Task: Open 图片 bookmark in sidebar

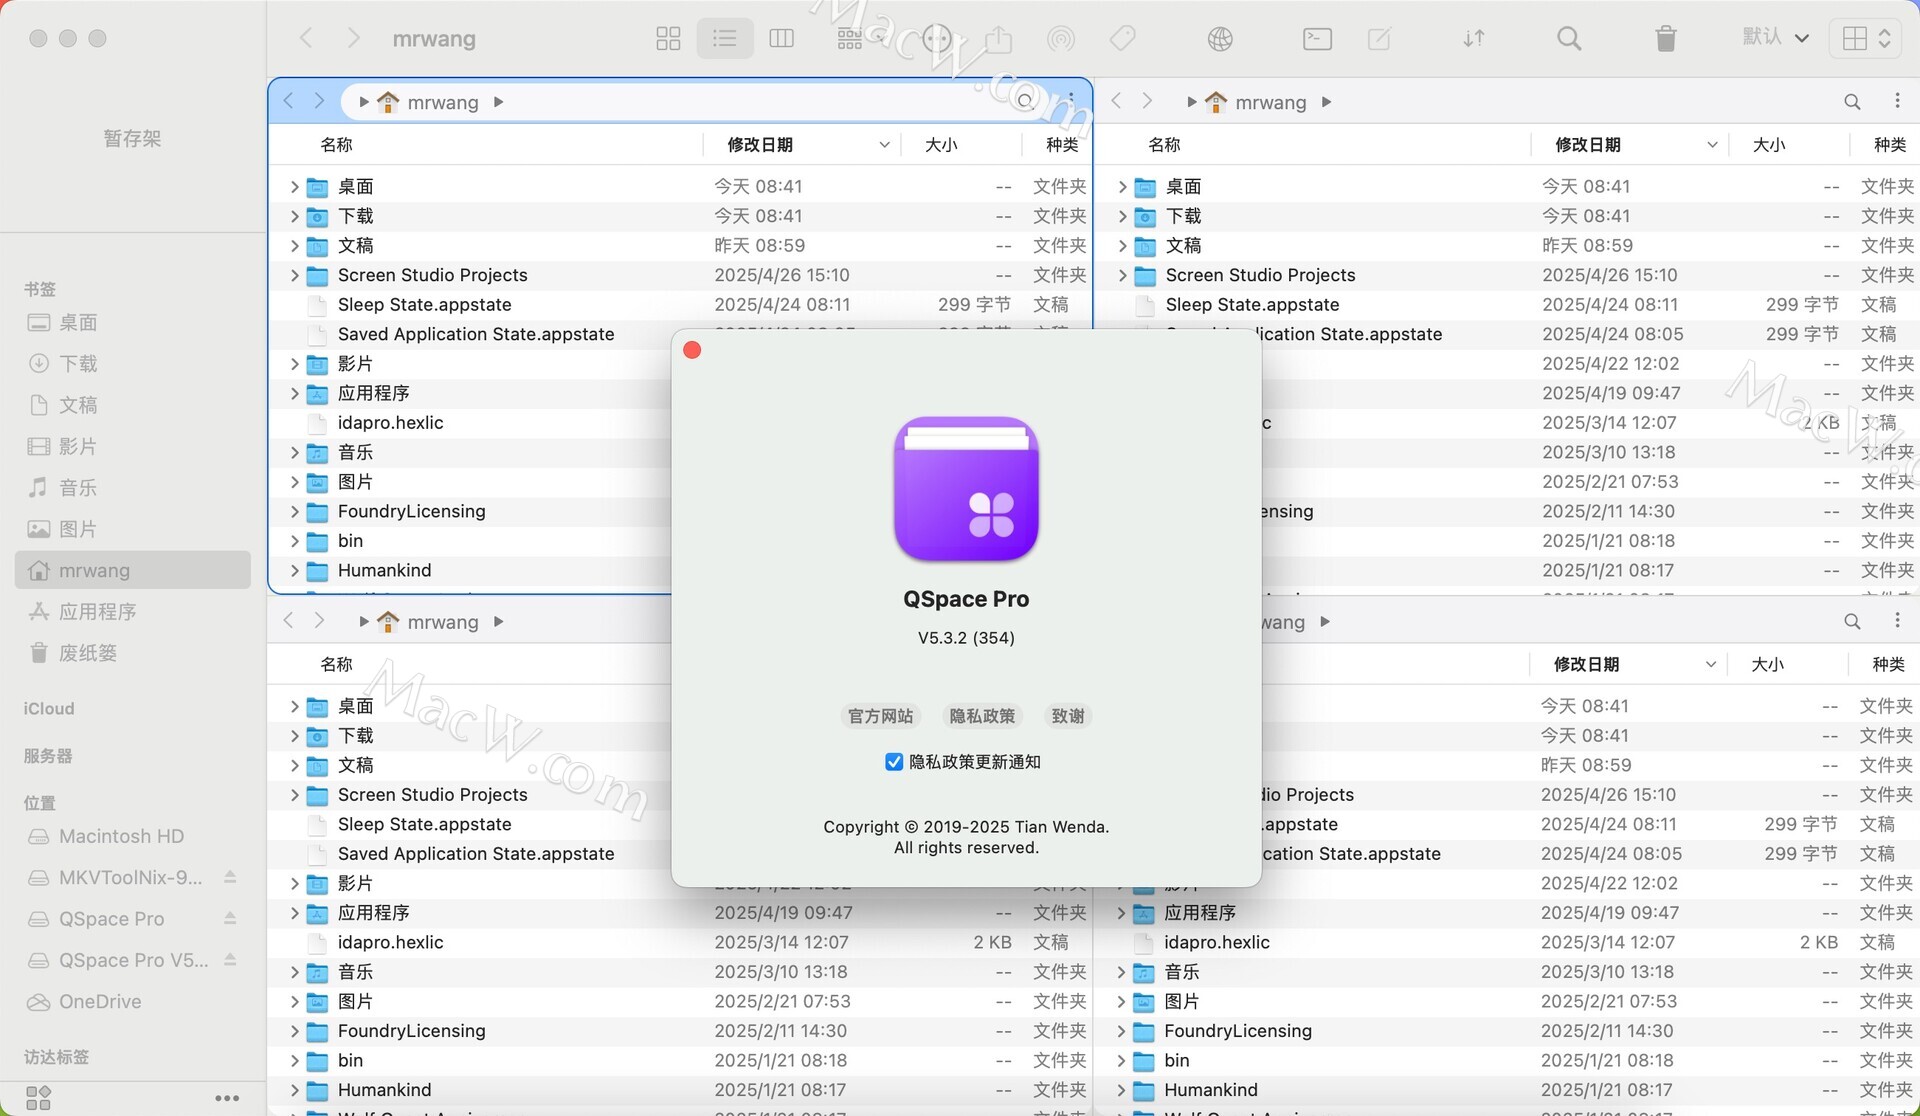Action: click(x=132, y=529)
